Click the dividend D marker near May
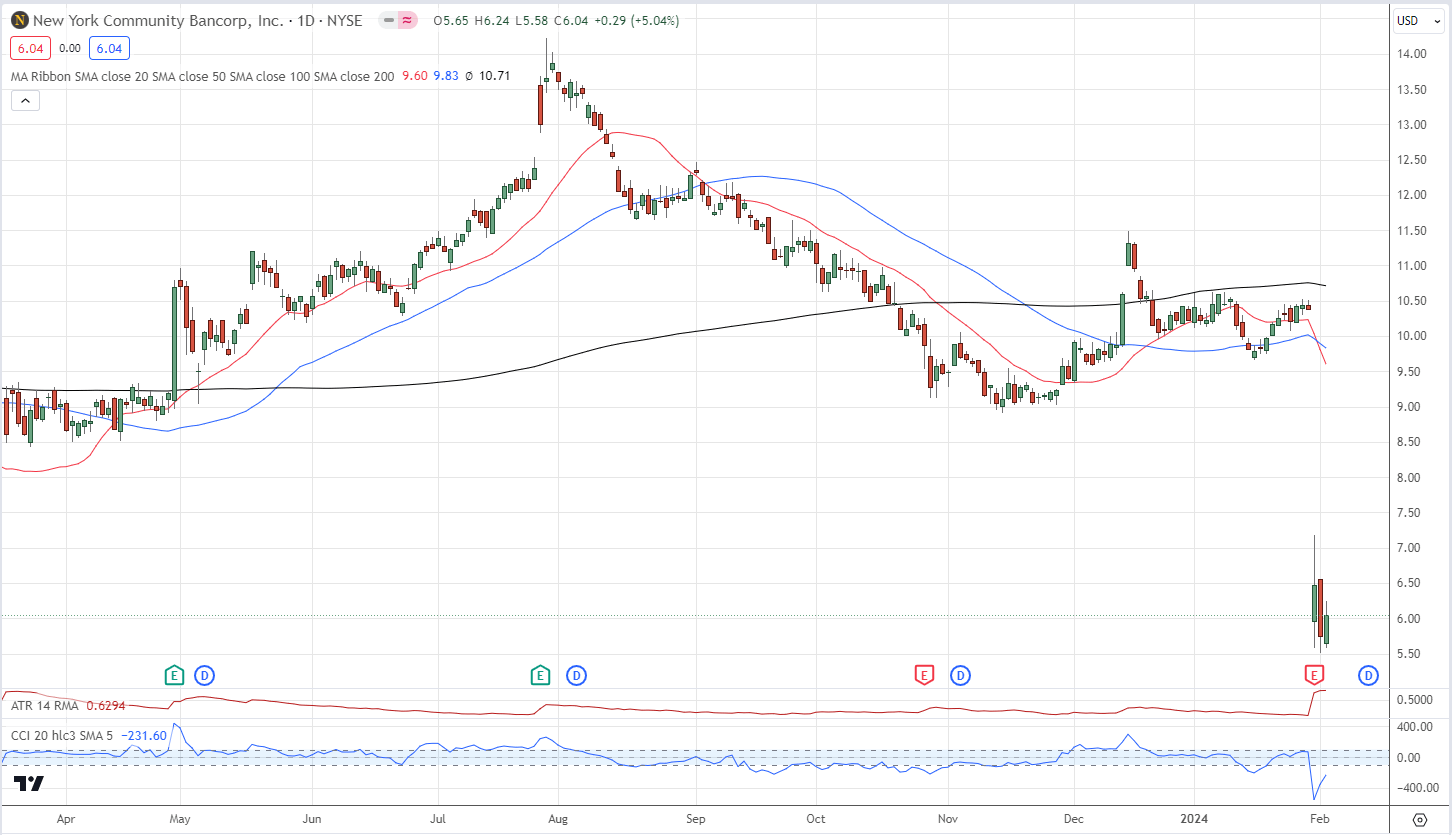 pyautogui.click(x=205, y=675)
